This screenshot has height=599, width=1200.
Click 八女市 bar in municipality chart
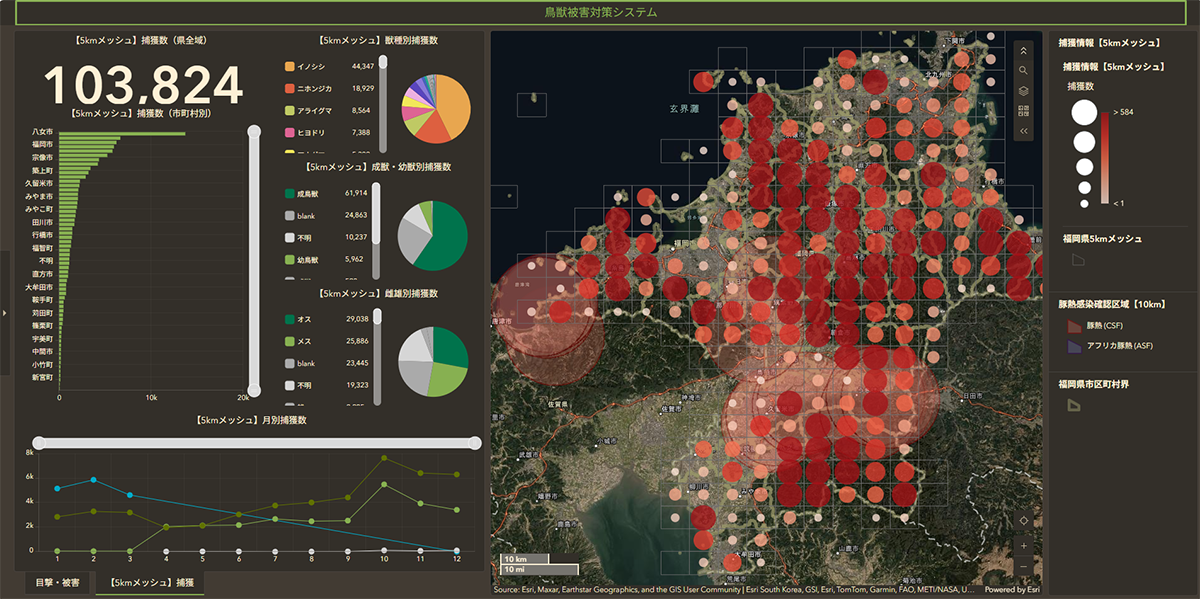(x=122, y=132)
